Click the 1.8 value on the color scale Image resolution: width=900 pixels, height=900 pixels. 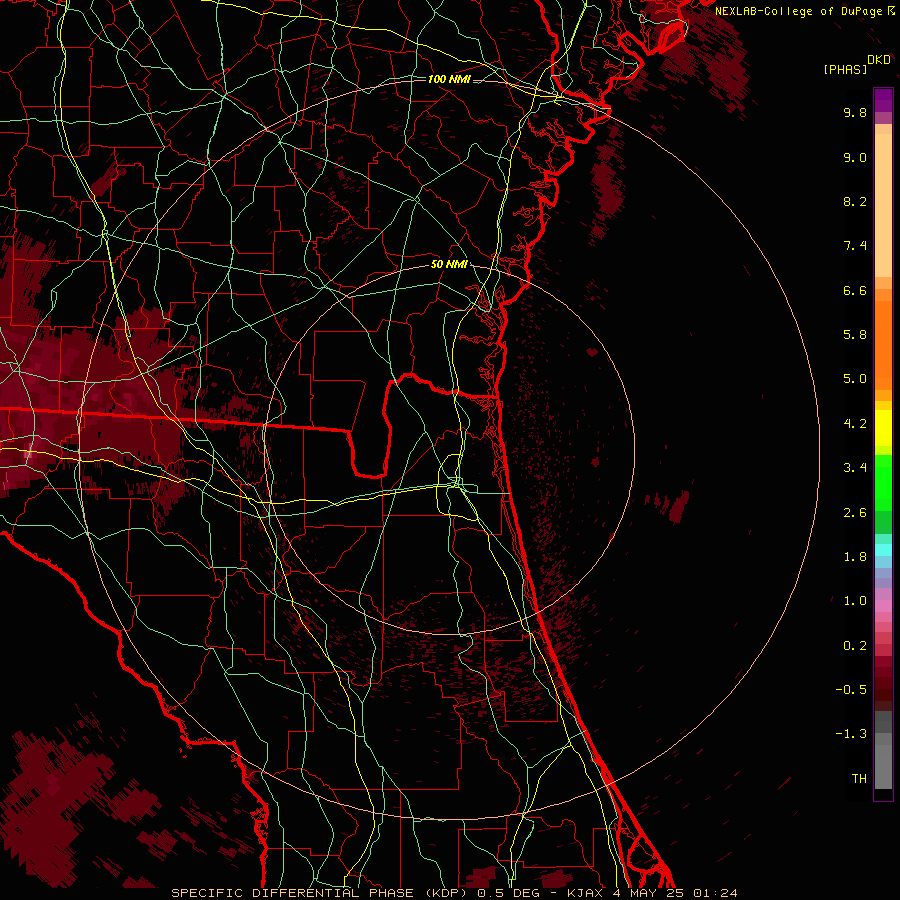pos(855,557)
